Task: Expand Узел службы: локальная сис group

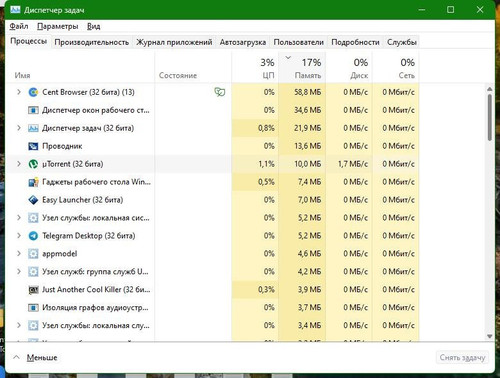Action: 19,218
